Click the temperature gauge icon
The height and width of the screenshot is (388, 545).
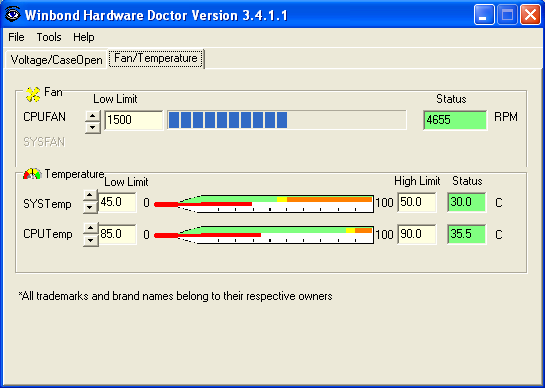32,174
